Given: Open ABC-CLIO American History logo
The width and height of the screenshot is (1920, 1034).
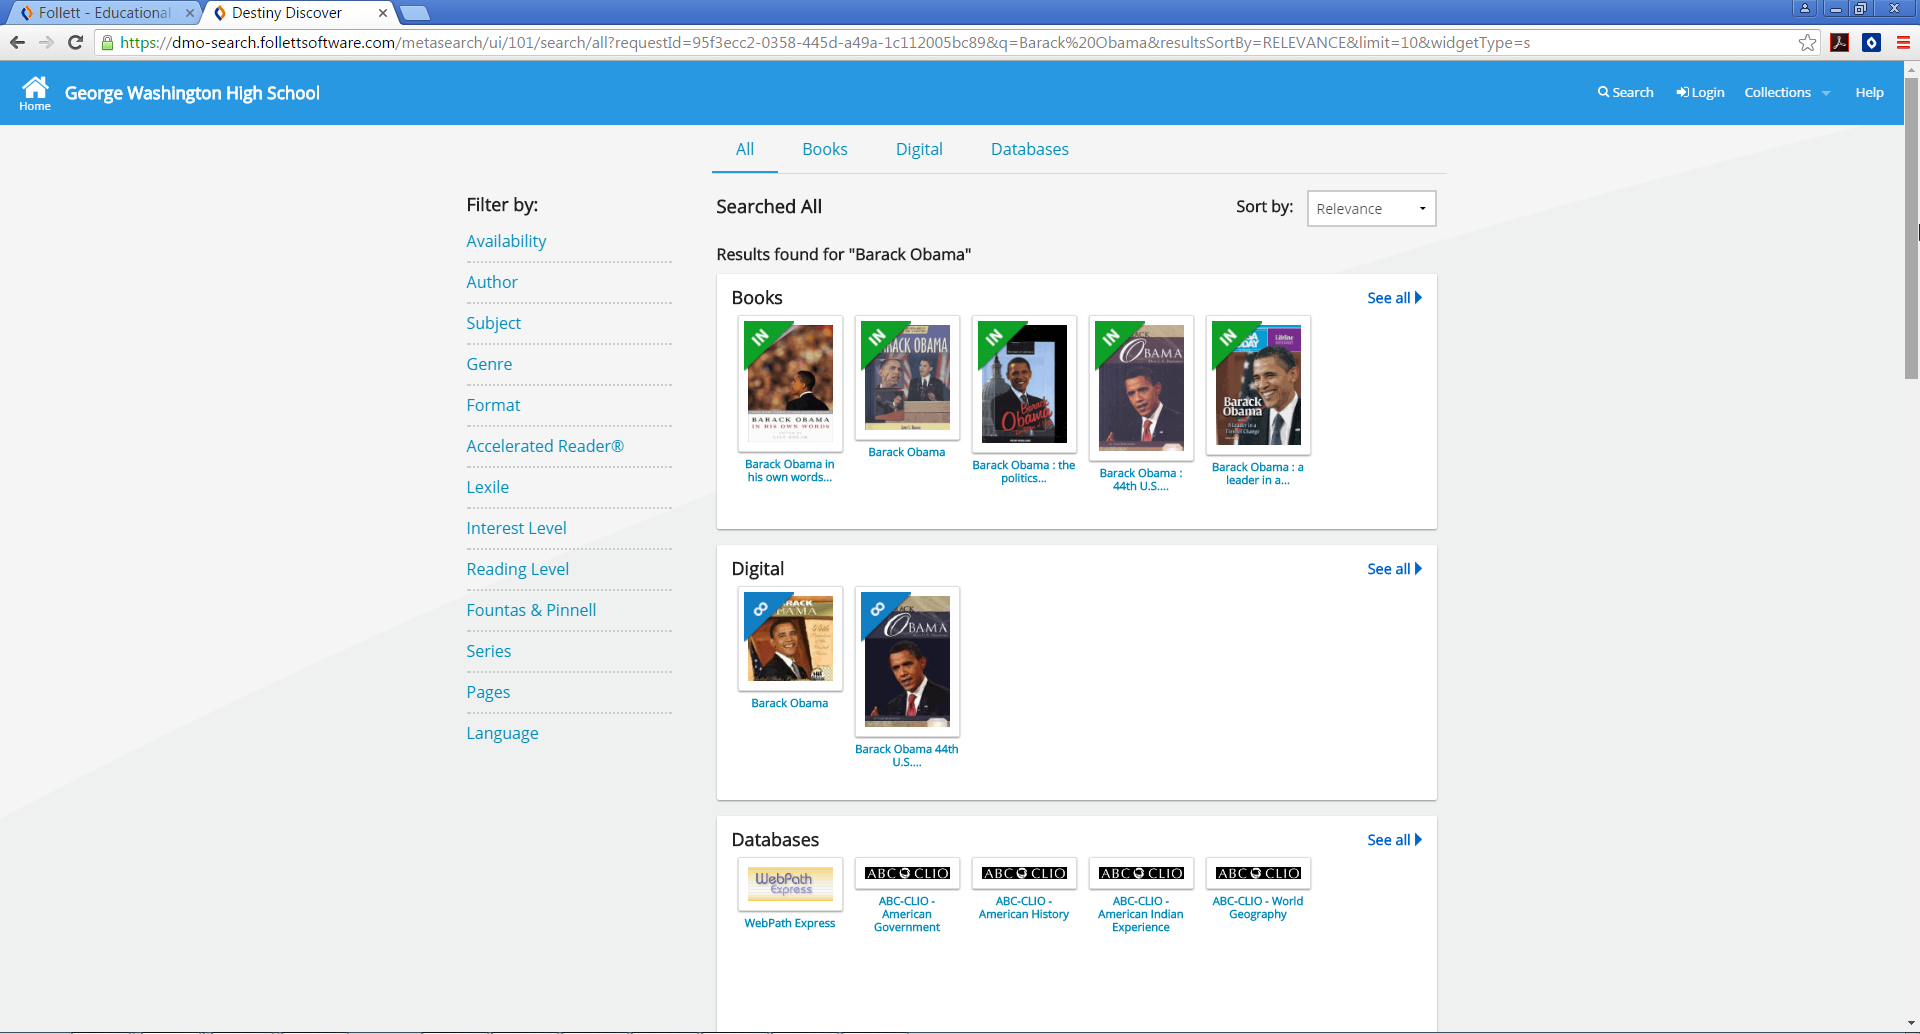Looking at the screenshot, I should tap(1024, 873).
